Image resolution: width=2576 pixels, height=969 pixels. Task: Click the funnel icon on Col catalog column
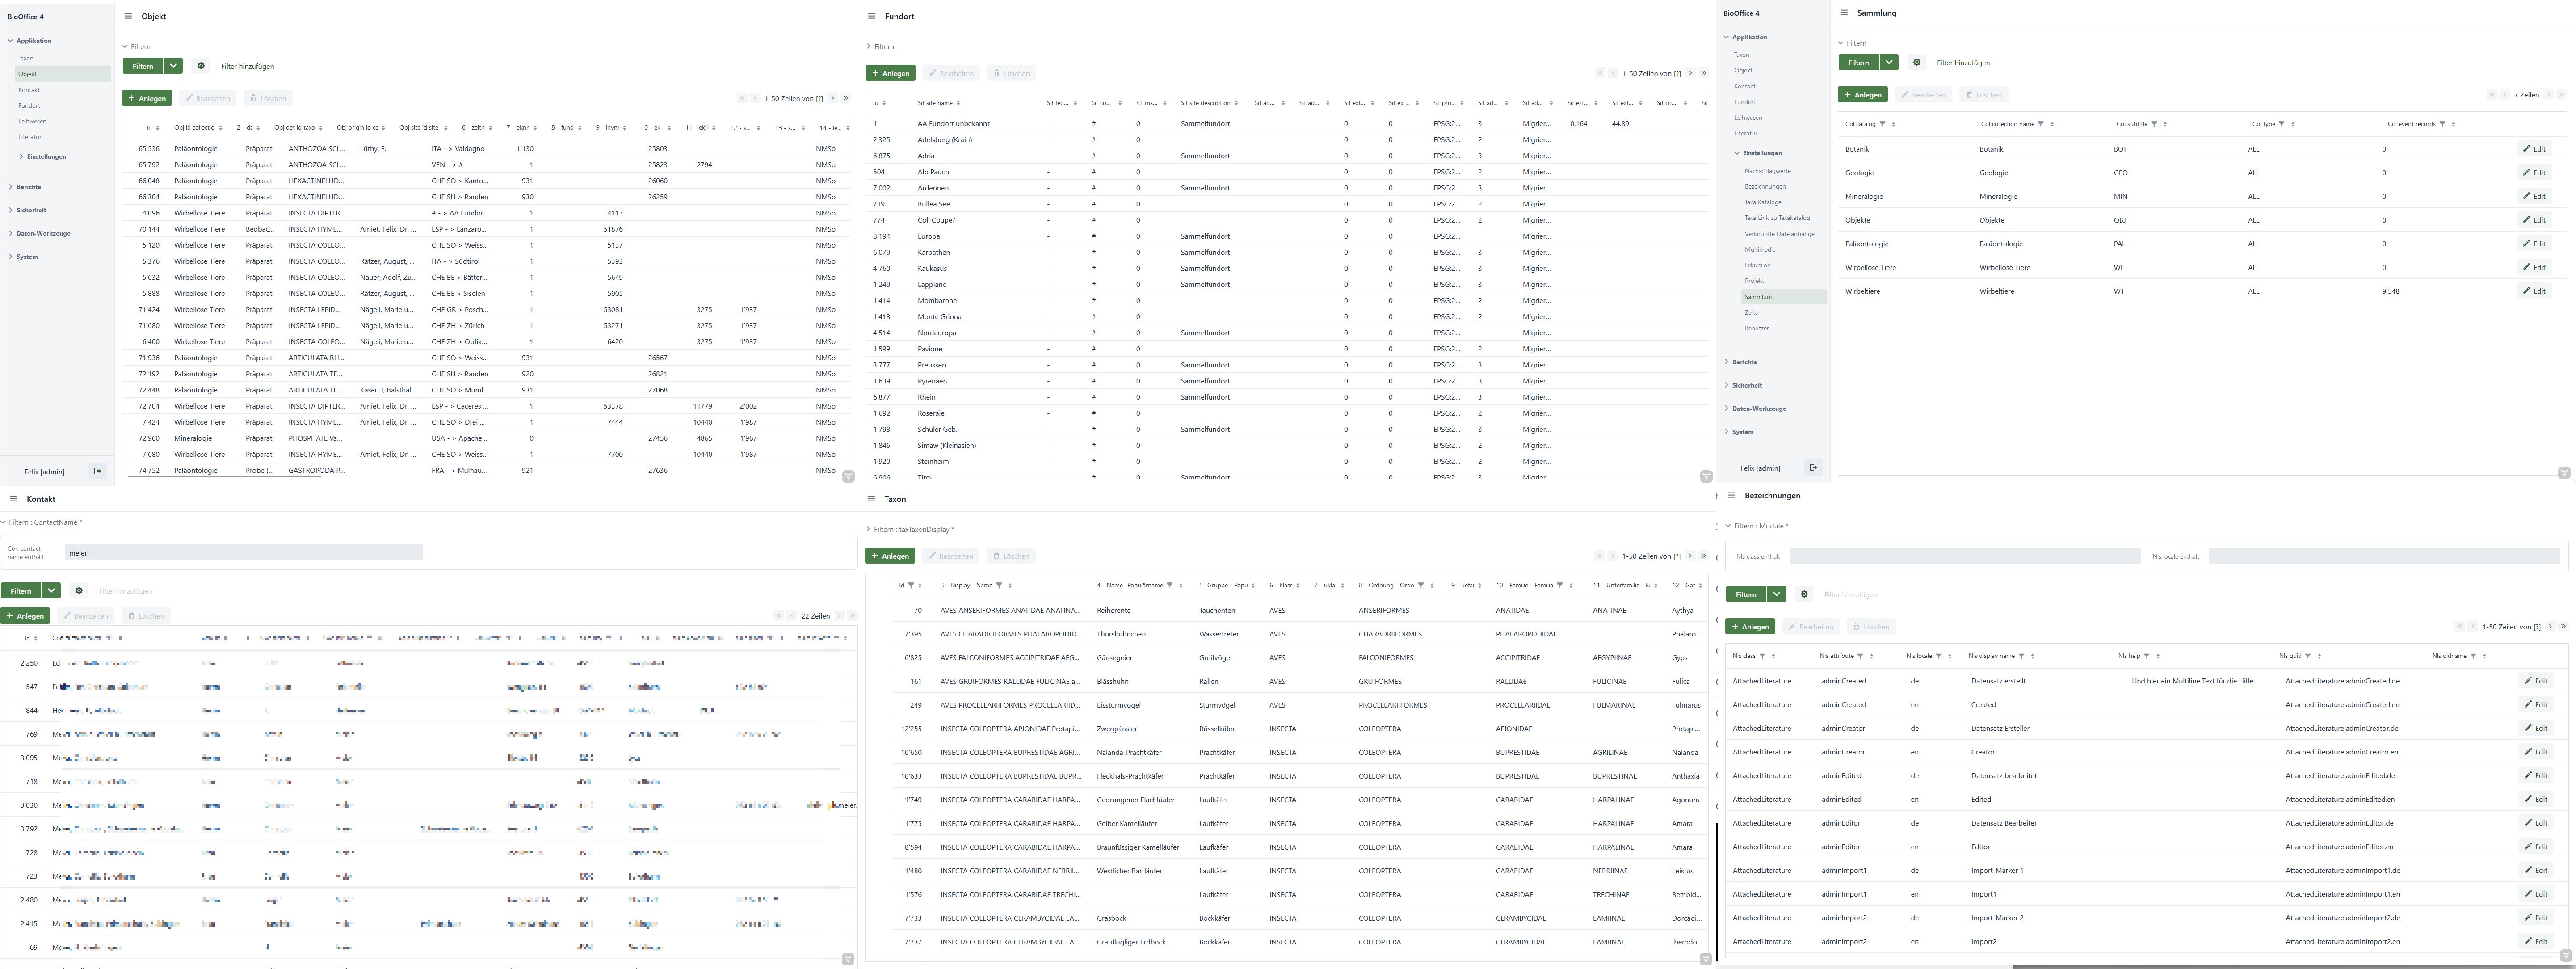[x=1882, y=124]
